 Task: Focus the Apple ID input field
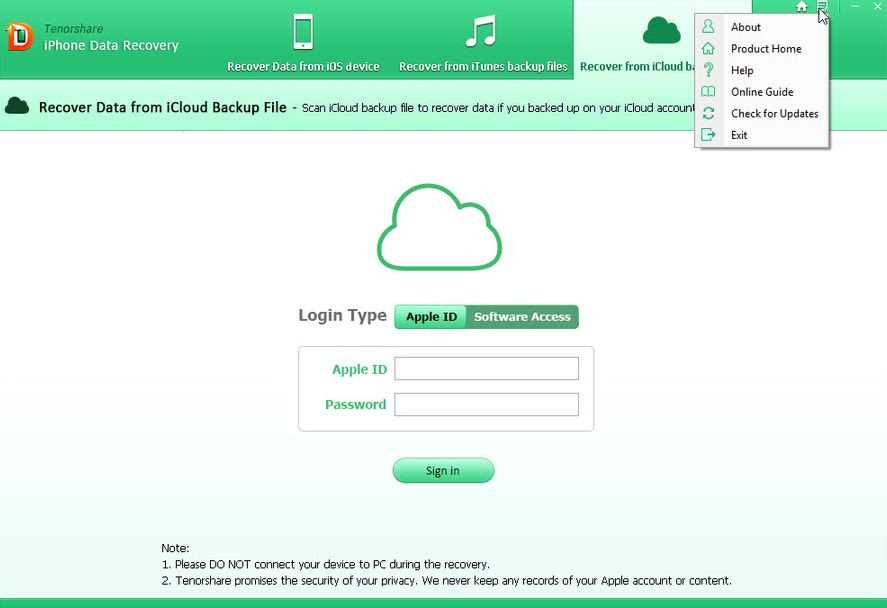coord(486,369)
